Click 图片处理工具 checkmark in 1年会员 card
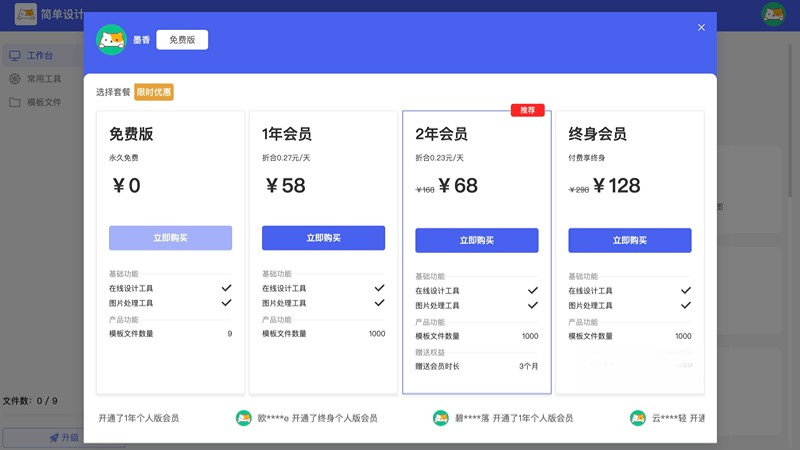The image size is (800, 450). (379, 303)
